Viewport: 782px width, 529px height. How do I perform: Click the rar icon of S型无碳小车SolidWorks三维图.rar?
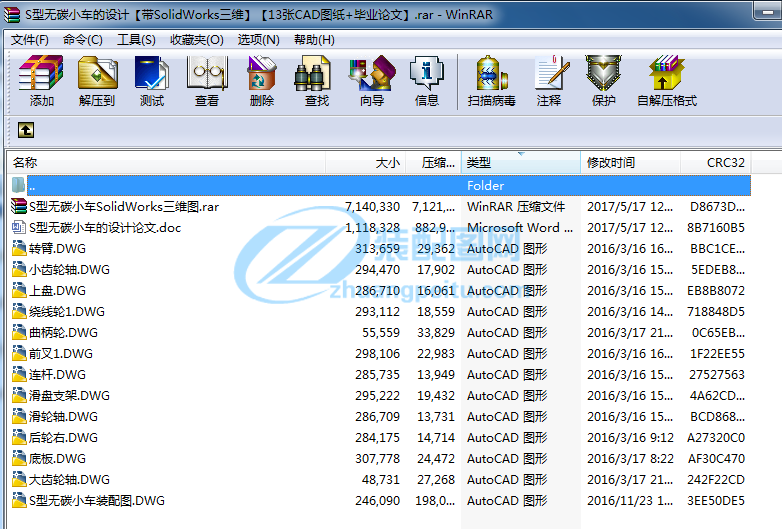click(x=19, y=206)
